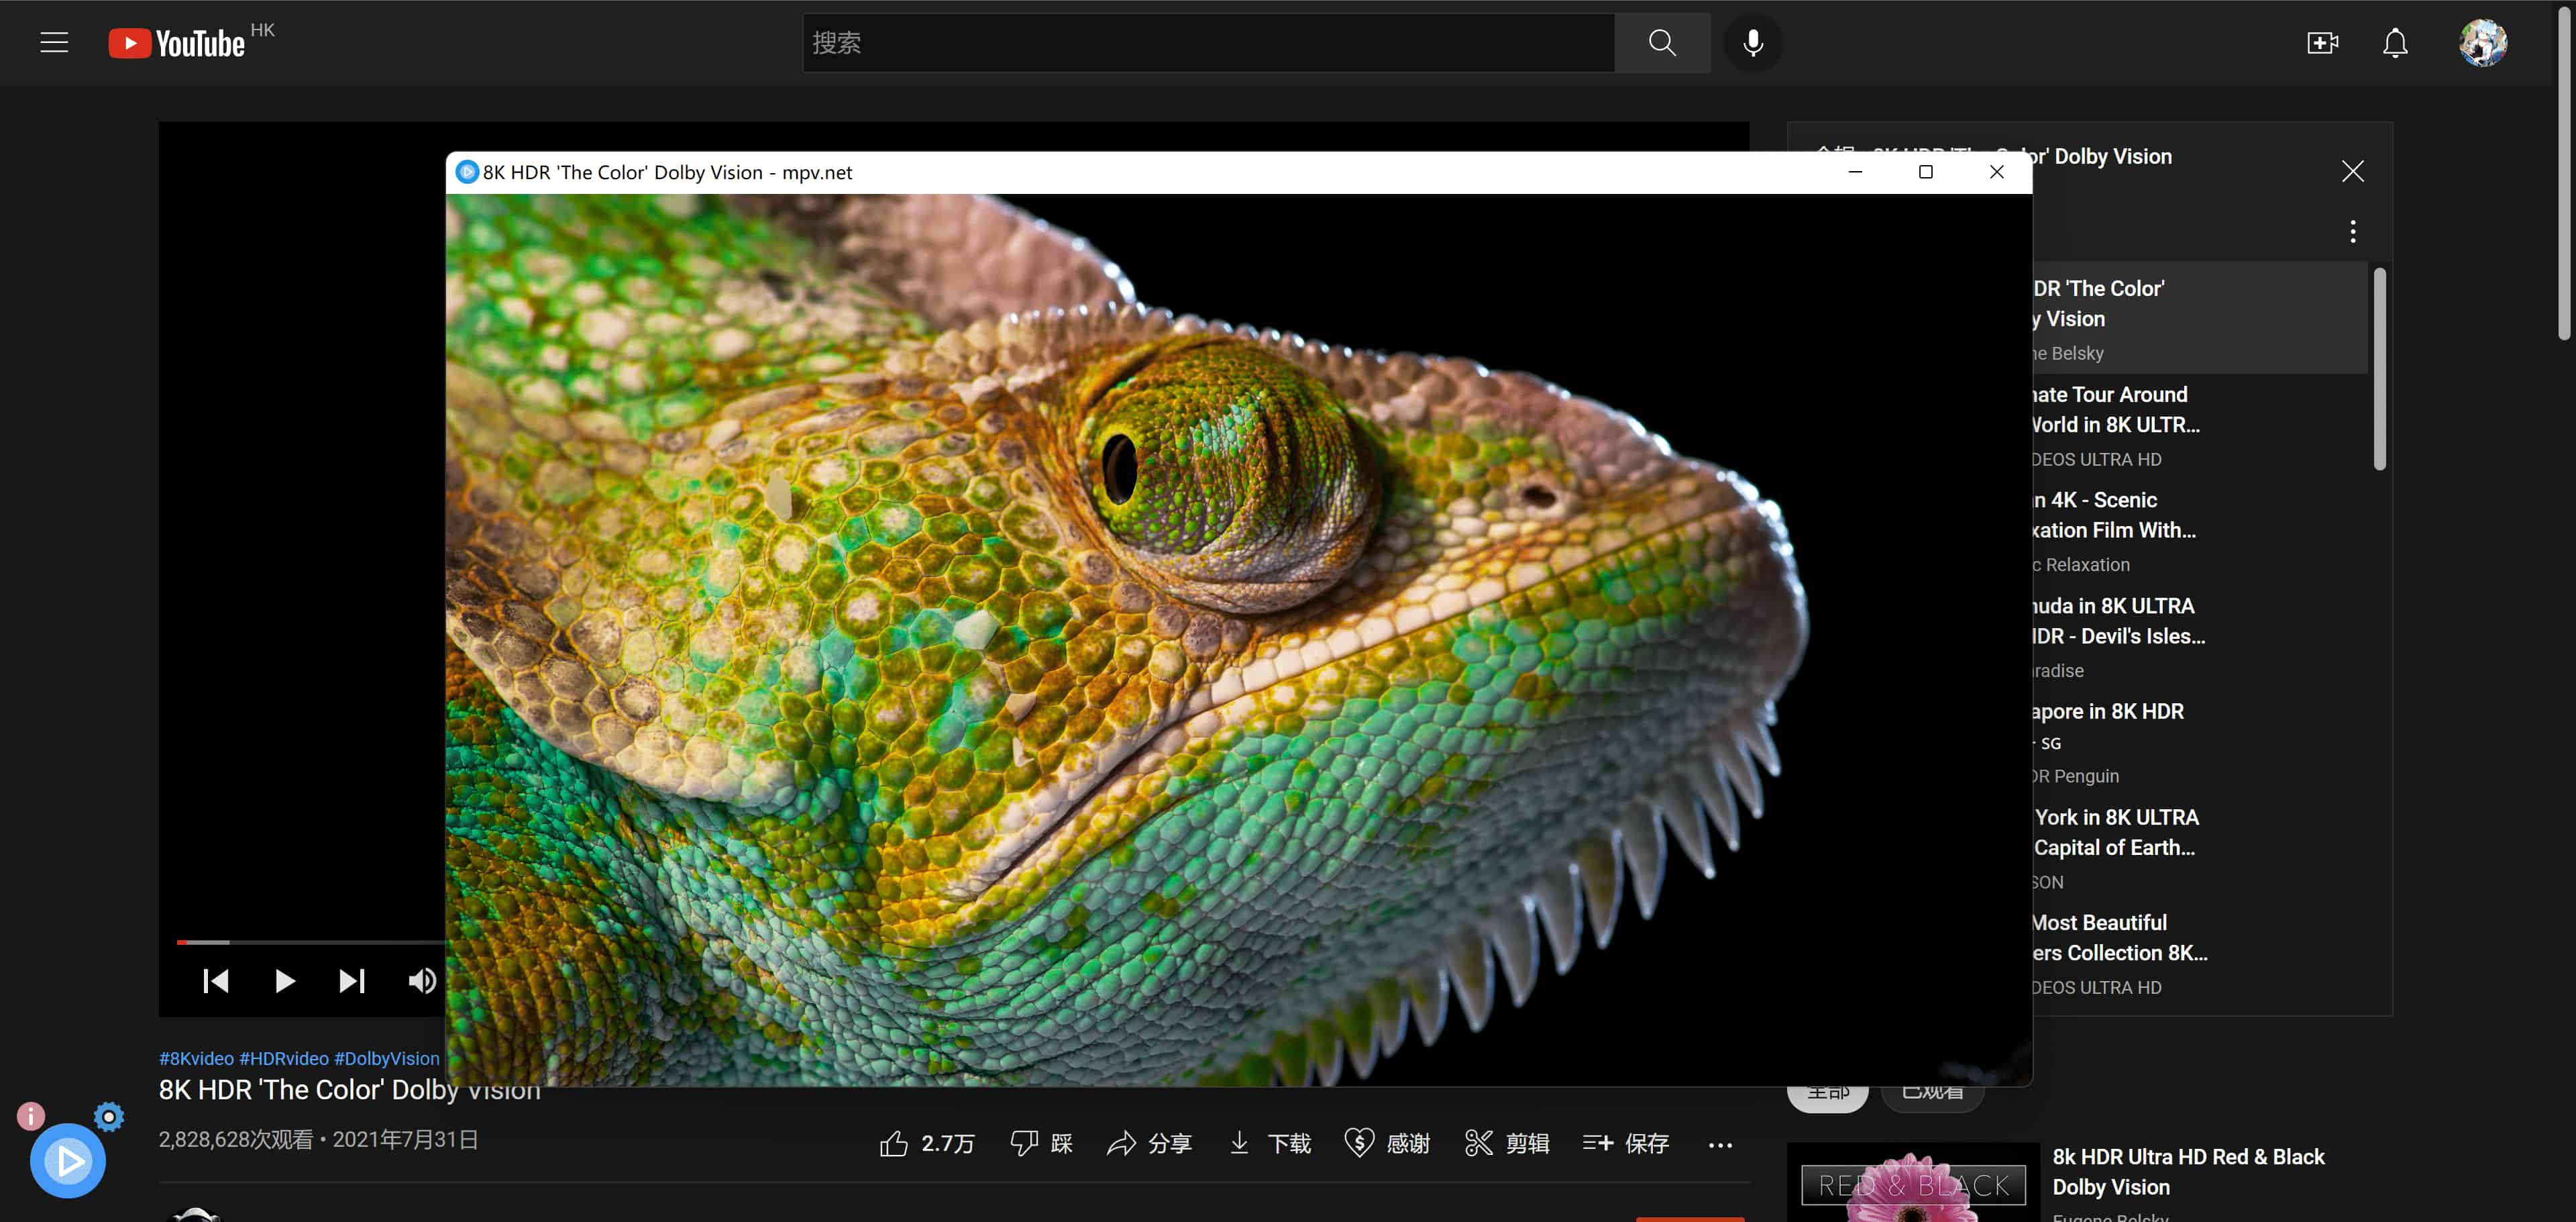Like the video with thumbs up

(894, 1143)
